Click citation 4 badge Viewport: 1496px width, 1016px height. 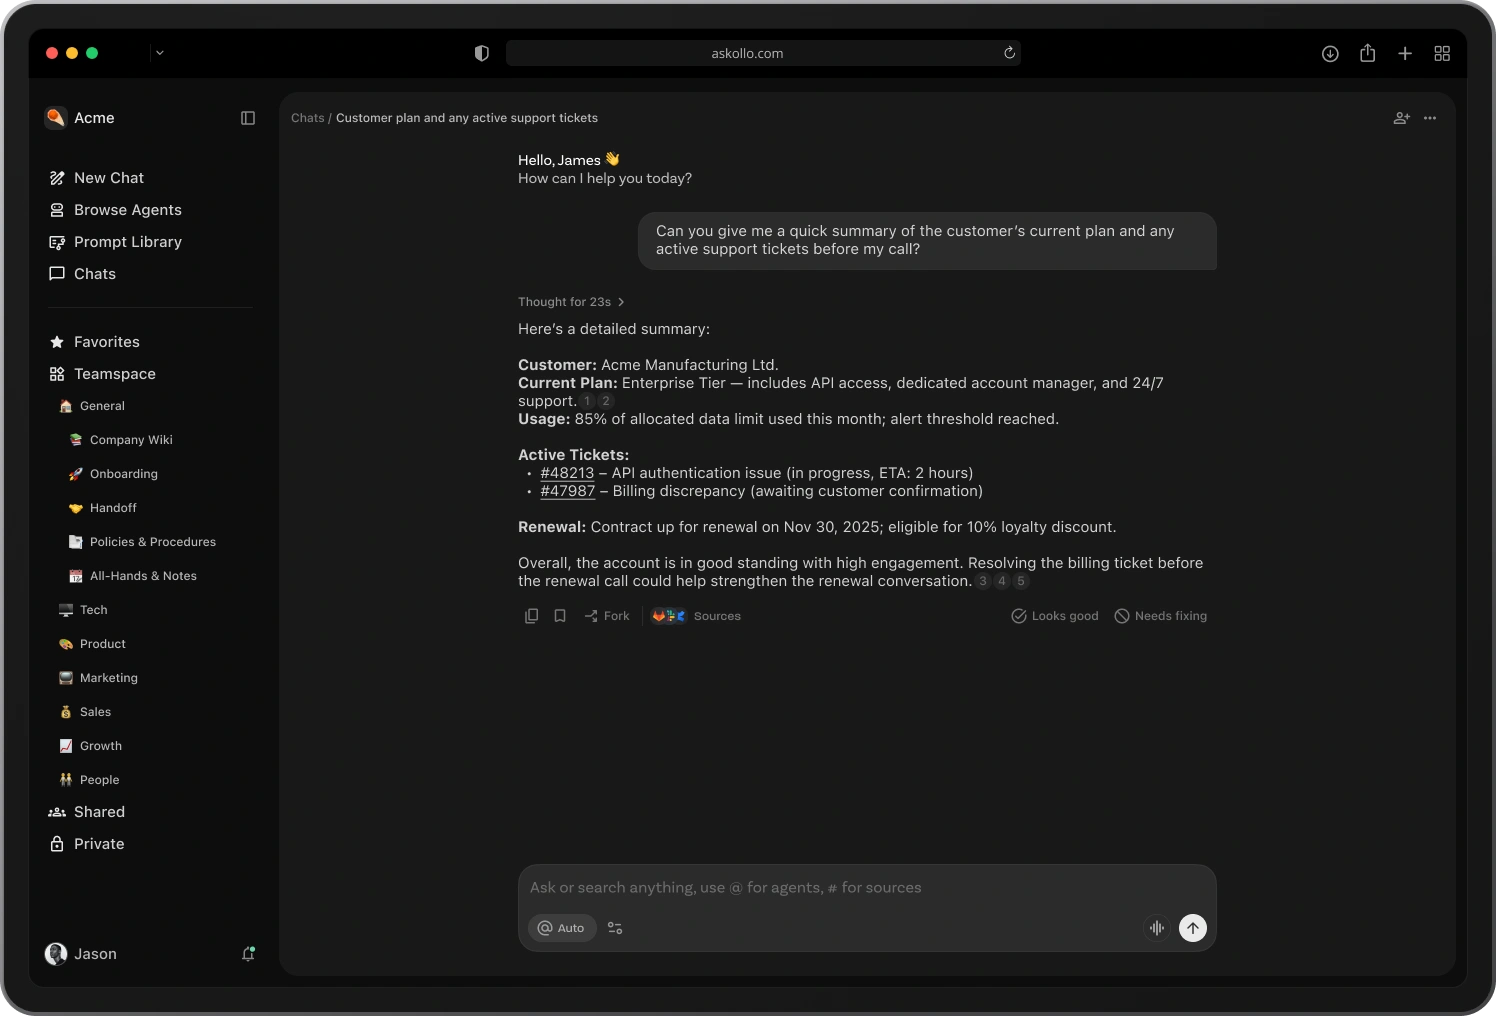(1002, 581)
